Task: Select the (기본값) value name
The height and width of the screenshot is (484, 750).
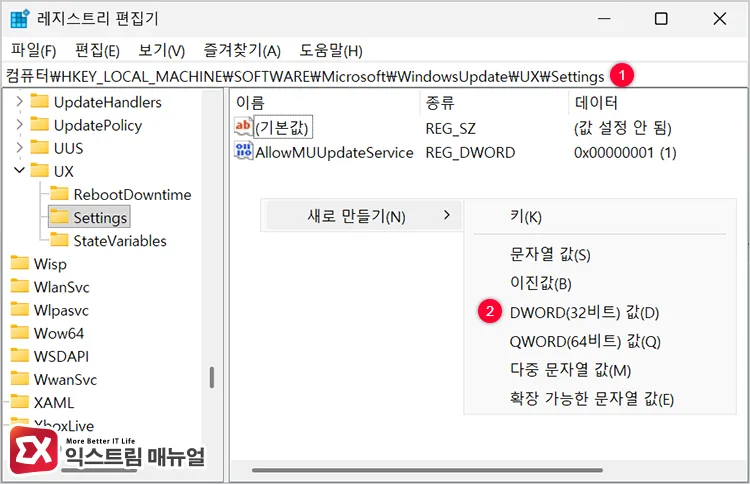Action: (282, 128)
